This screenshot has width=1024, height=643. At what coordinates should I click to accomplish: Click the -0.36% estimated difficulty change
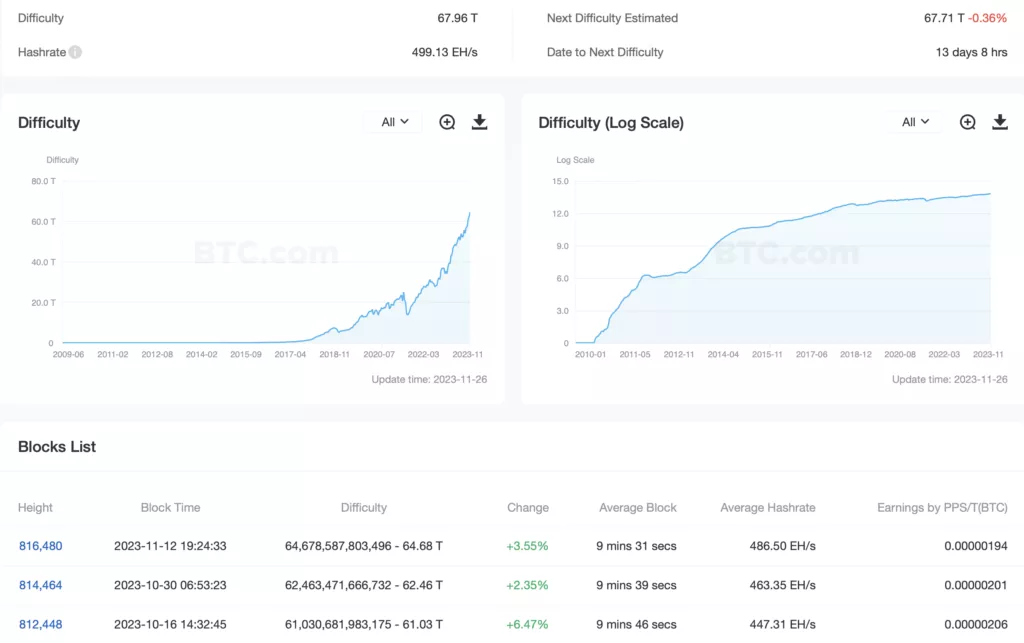(x=987, y=18)
